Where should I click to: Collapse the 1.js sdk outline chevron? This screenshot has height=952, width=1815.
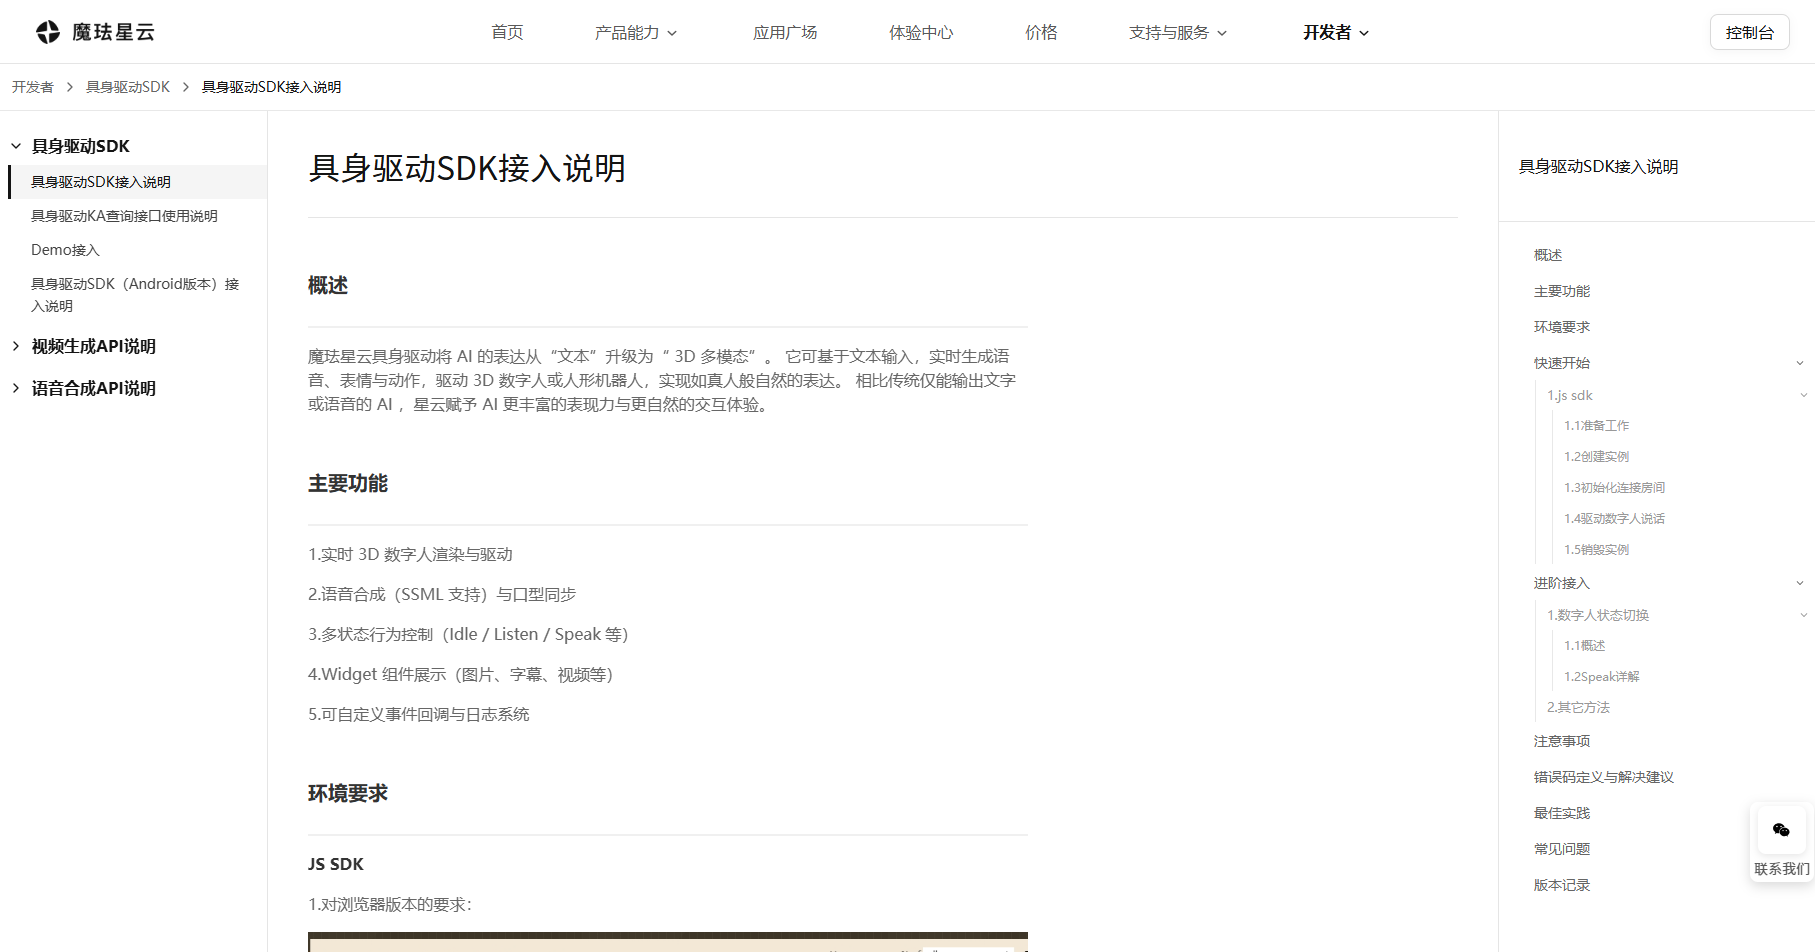tap(1803, 395)
